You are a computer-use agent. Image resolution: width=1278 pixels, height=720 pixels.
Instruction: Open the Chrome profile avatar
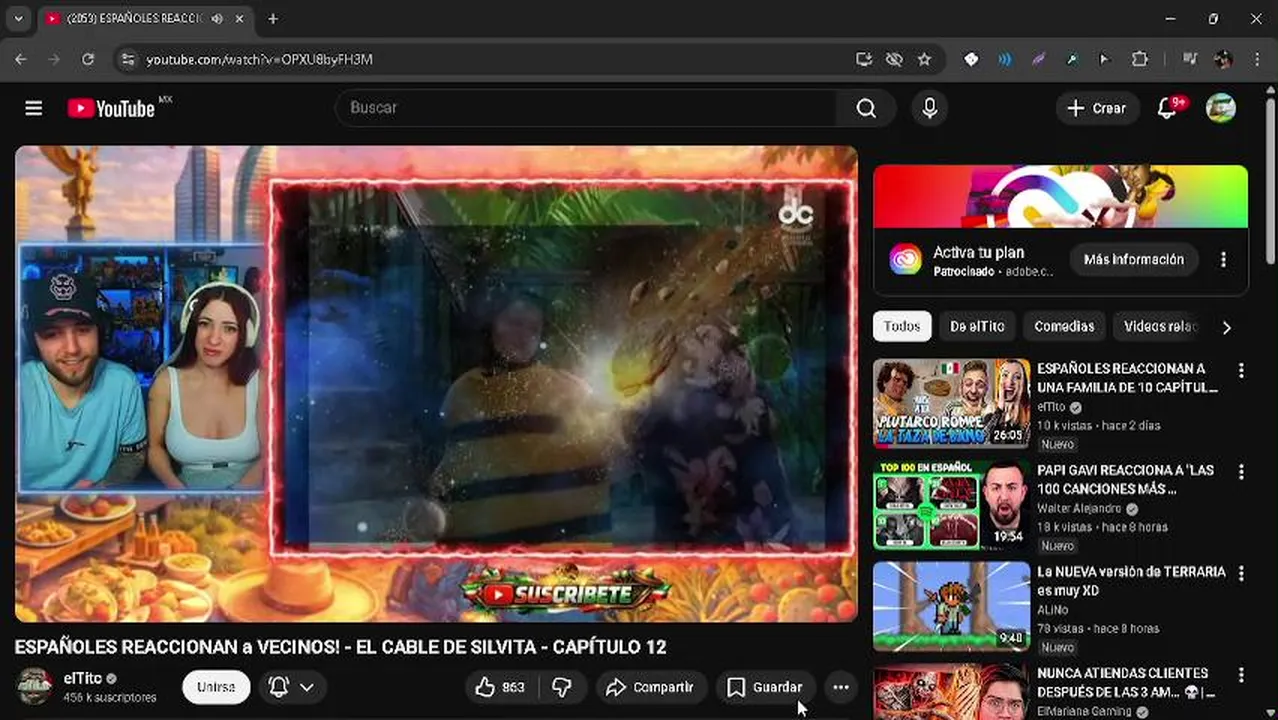[x=1223, y=59]
